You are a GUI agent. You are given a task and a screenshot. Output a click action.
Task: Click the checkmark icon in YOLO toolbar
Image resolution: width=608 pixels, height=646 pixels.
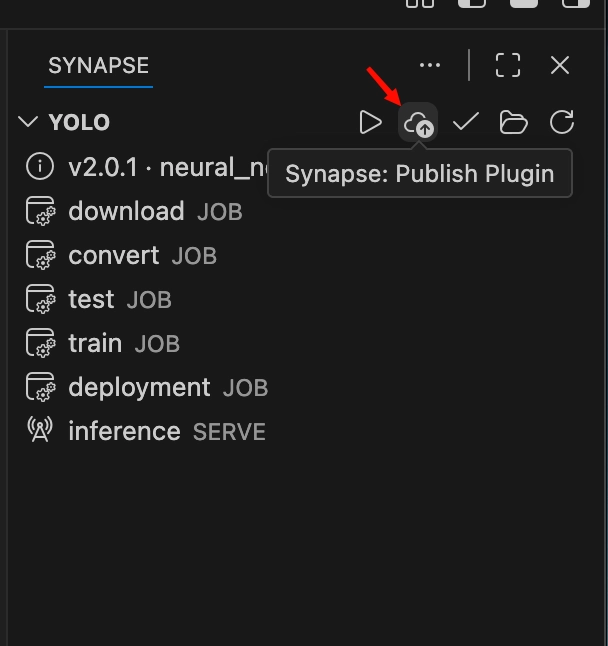click(x=466, y=122)
